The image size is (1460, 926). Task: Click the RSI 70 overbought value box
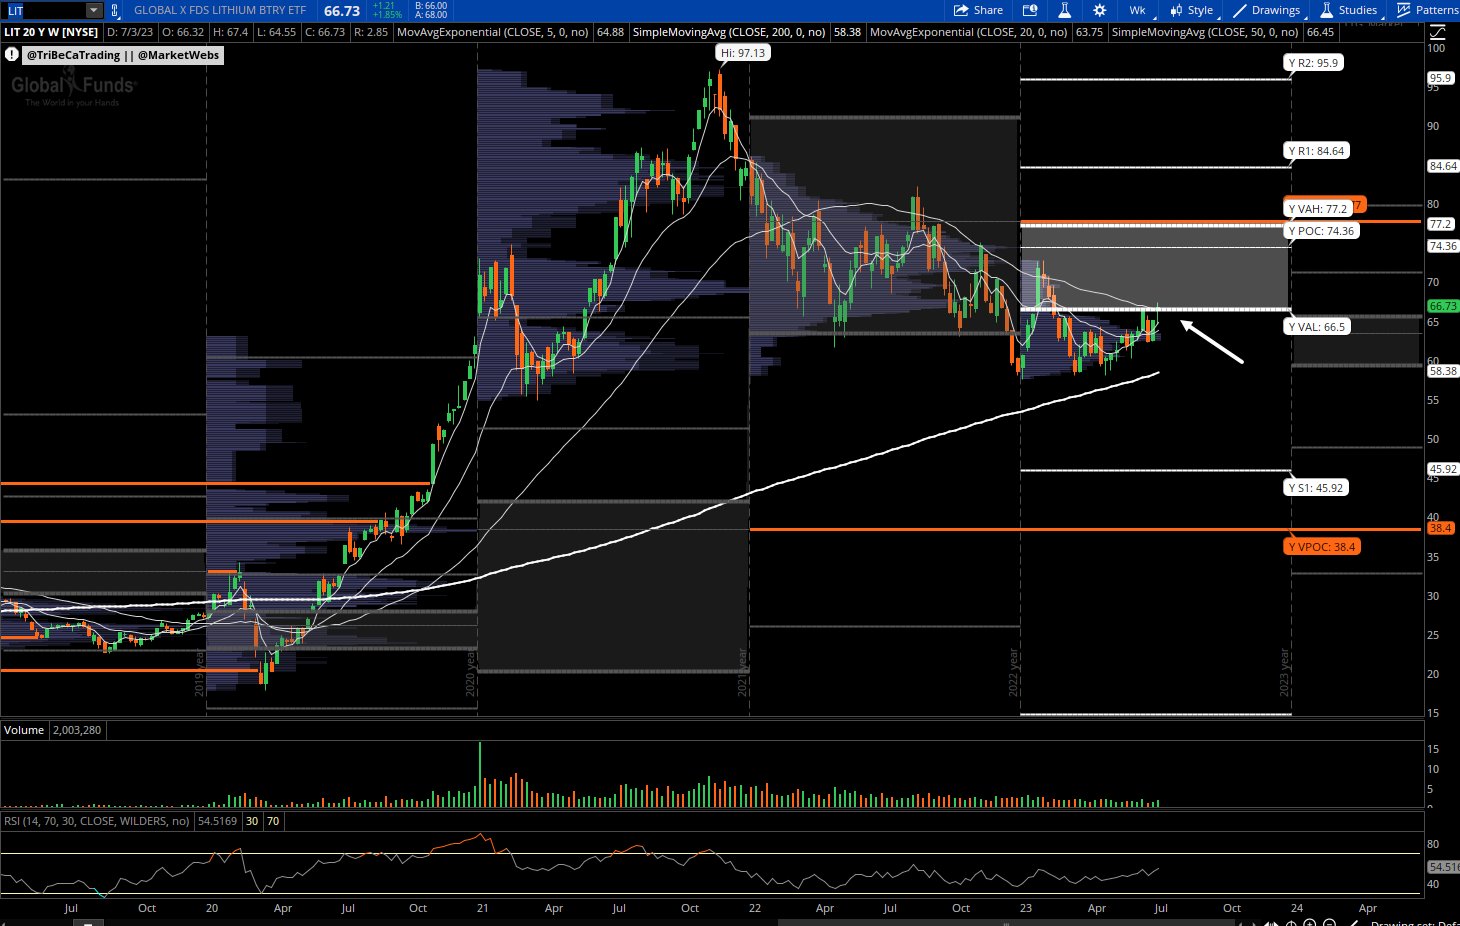[x=273, y=821]
